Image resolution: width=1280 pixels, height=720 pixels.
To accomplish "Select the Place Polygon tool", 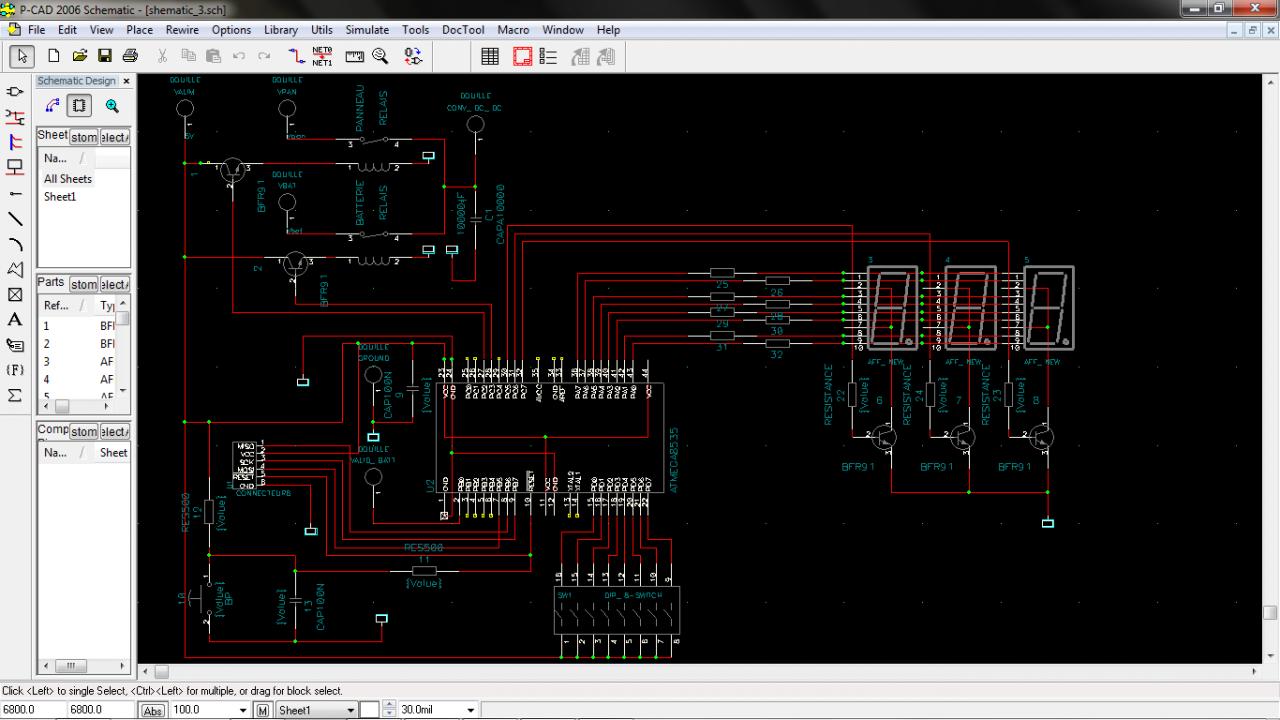I will coord(15,269).
